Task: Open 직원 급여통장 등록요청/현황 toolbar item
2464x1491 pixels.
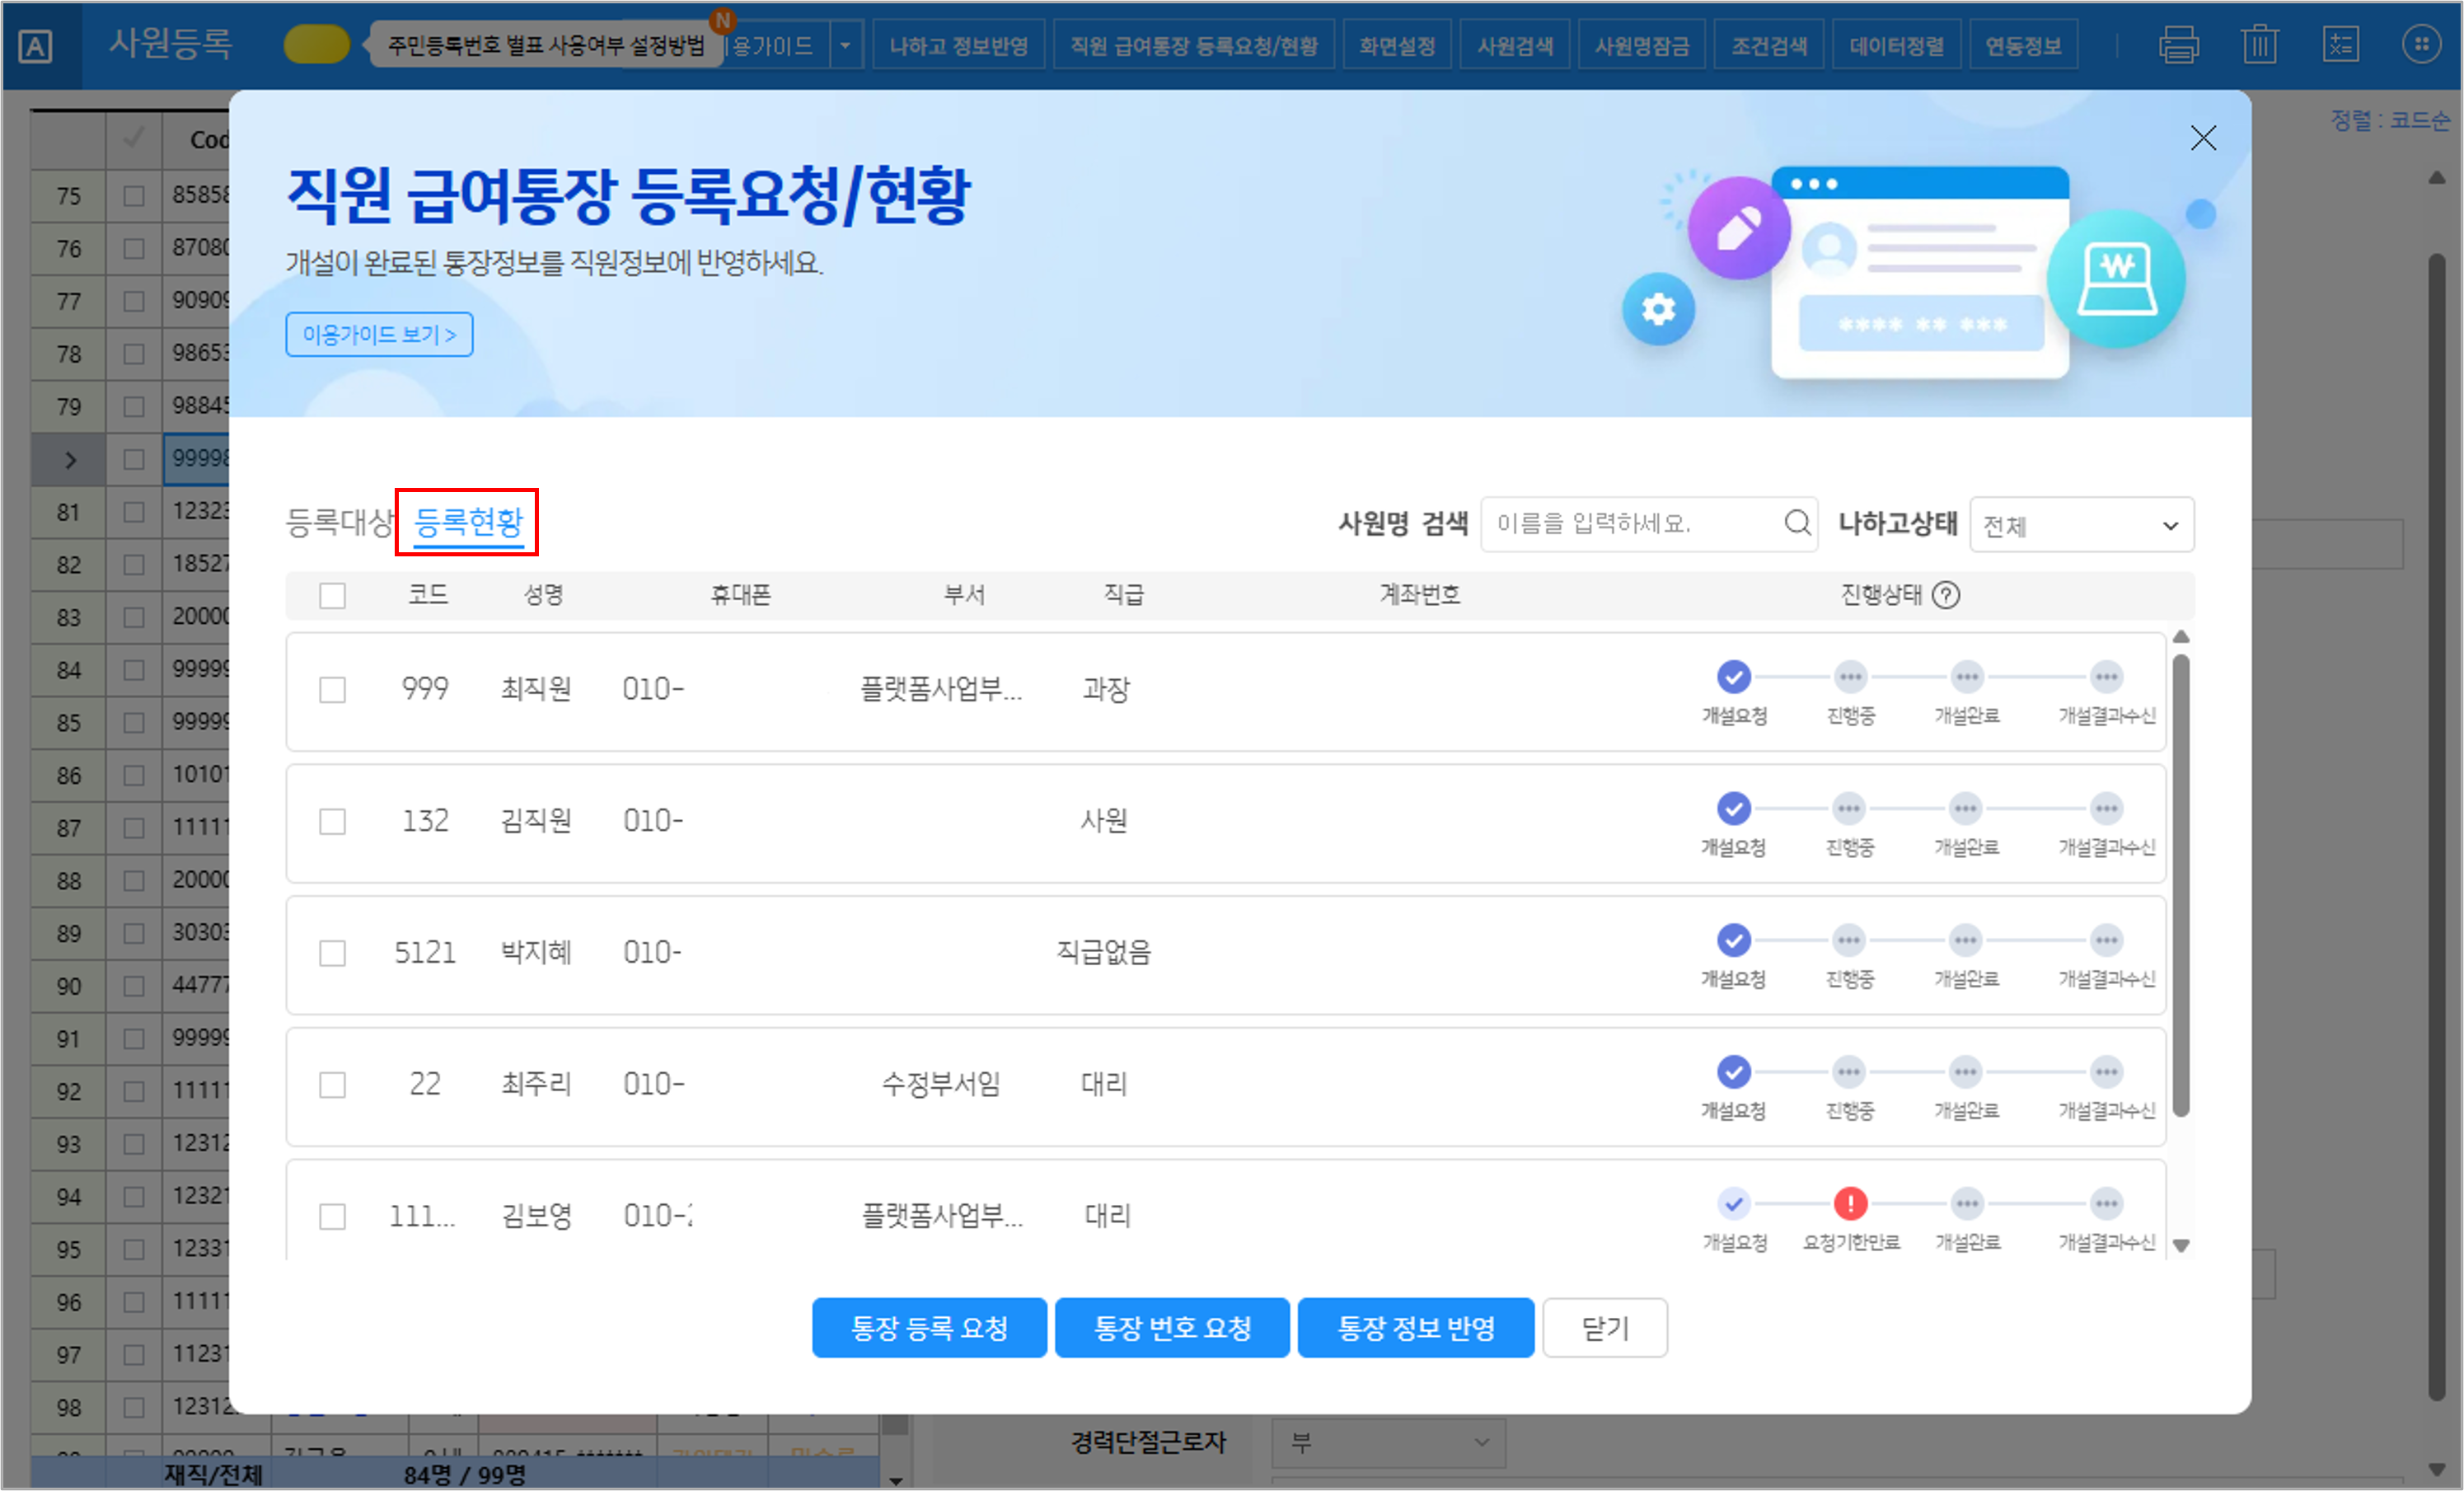Action: pos(1193,46)
